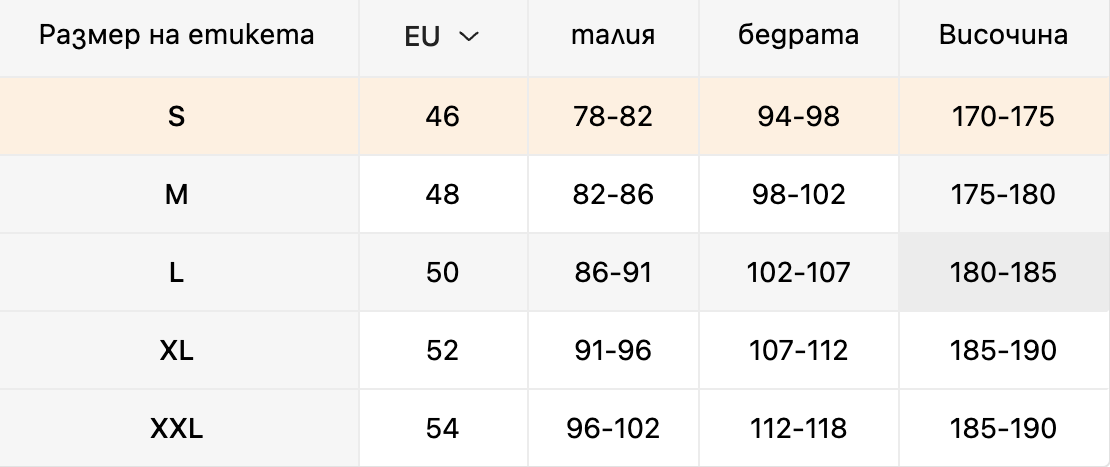Click the EU size 52 cell
The height and width of the screenshot is (467, 1110).
point(443,350)
